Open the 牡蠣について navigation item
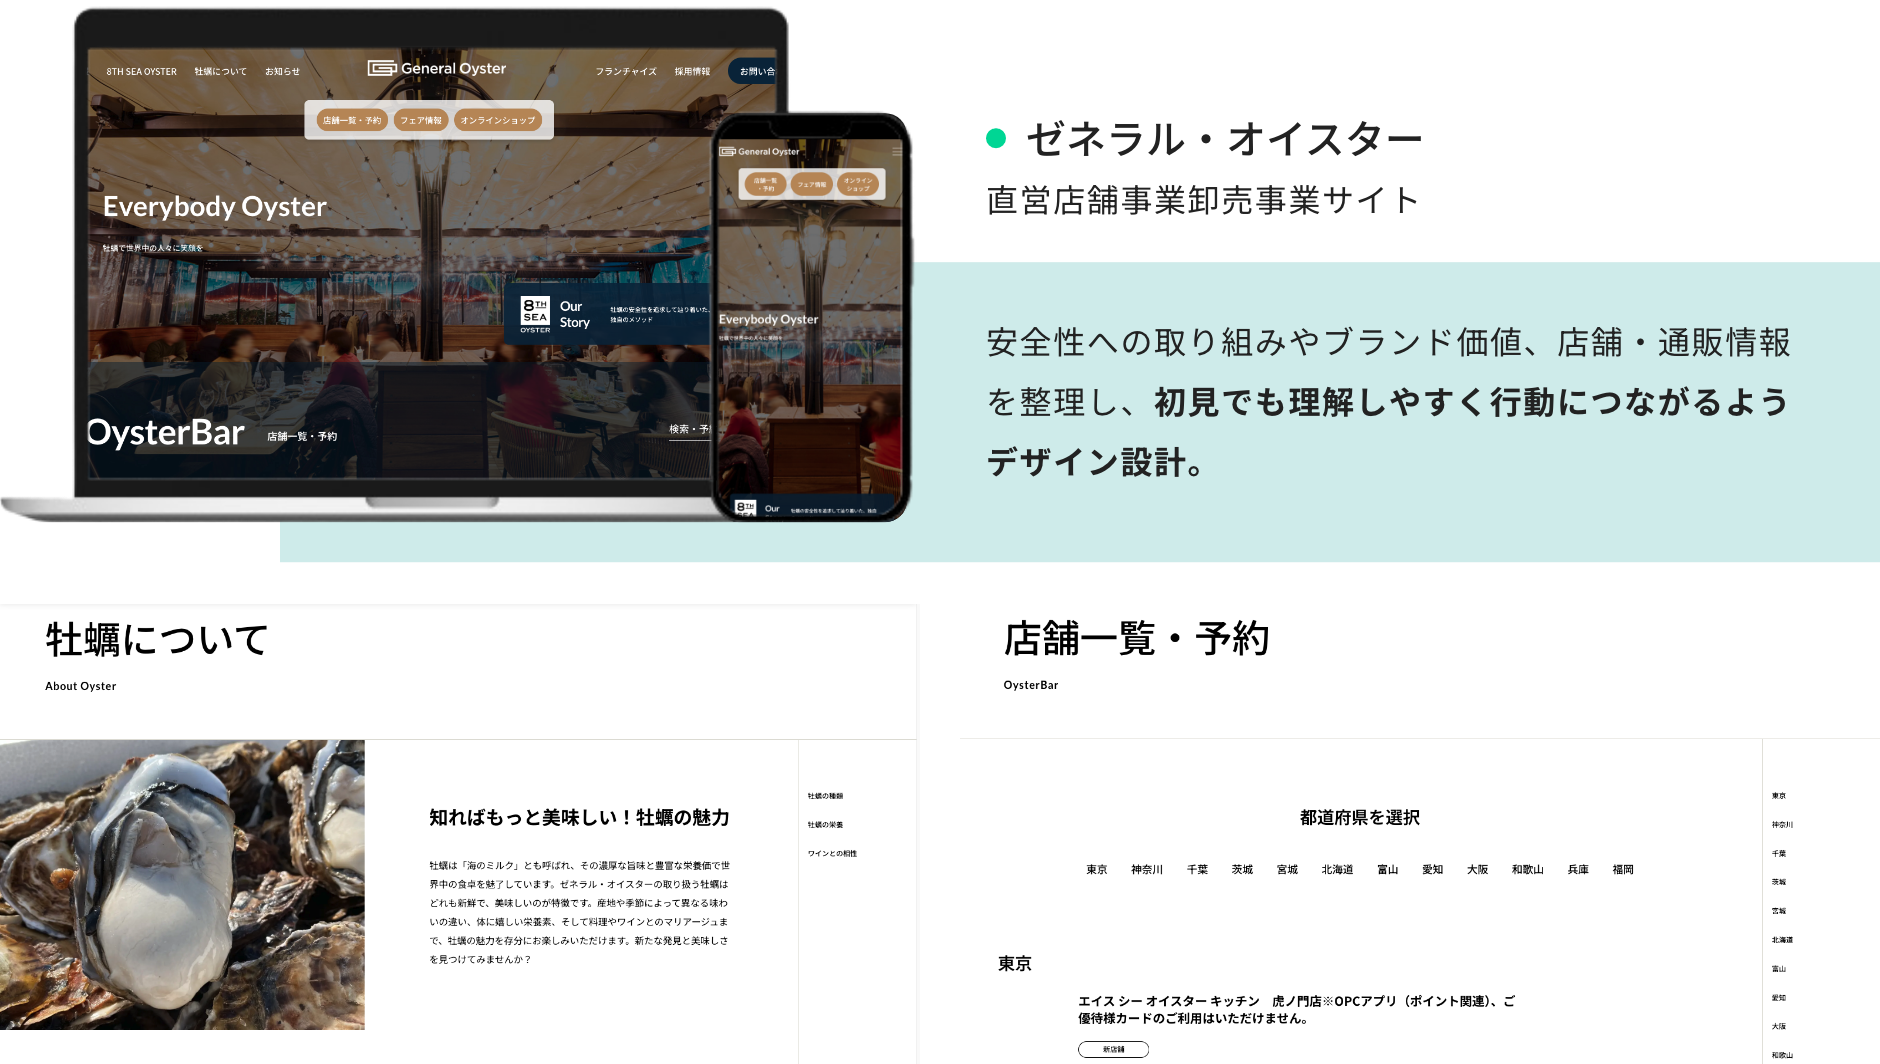 click(222, 71)
